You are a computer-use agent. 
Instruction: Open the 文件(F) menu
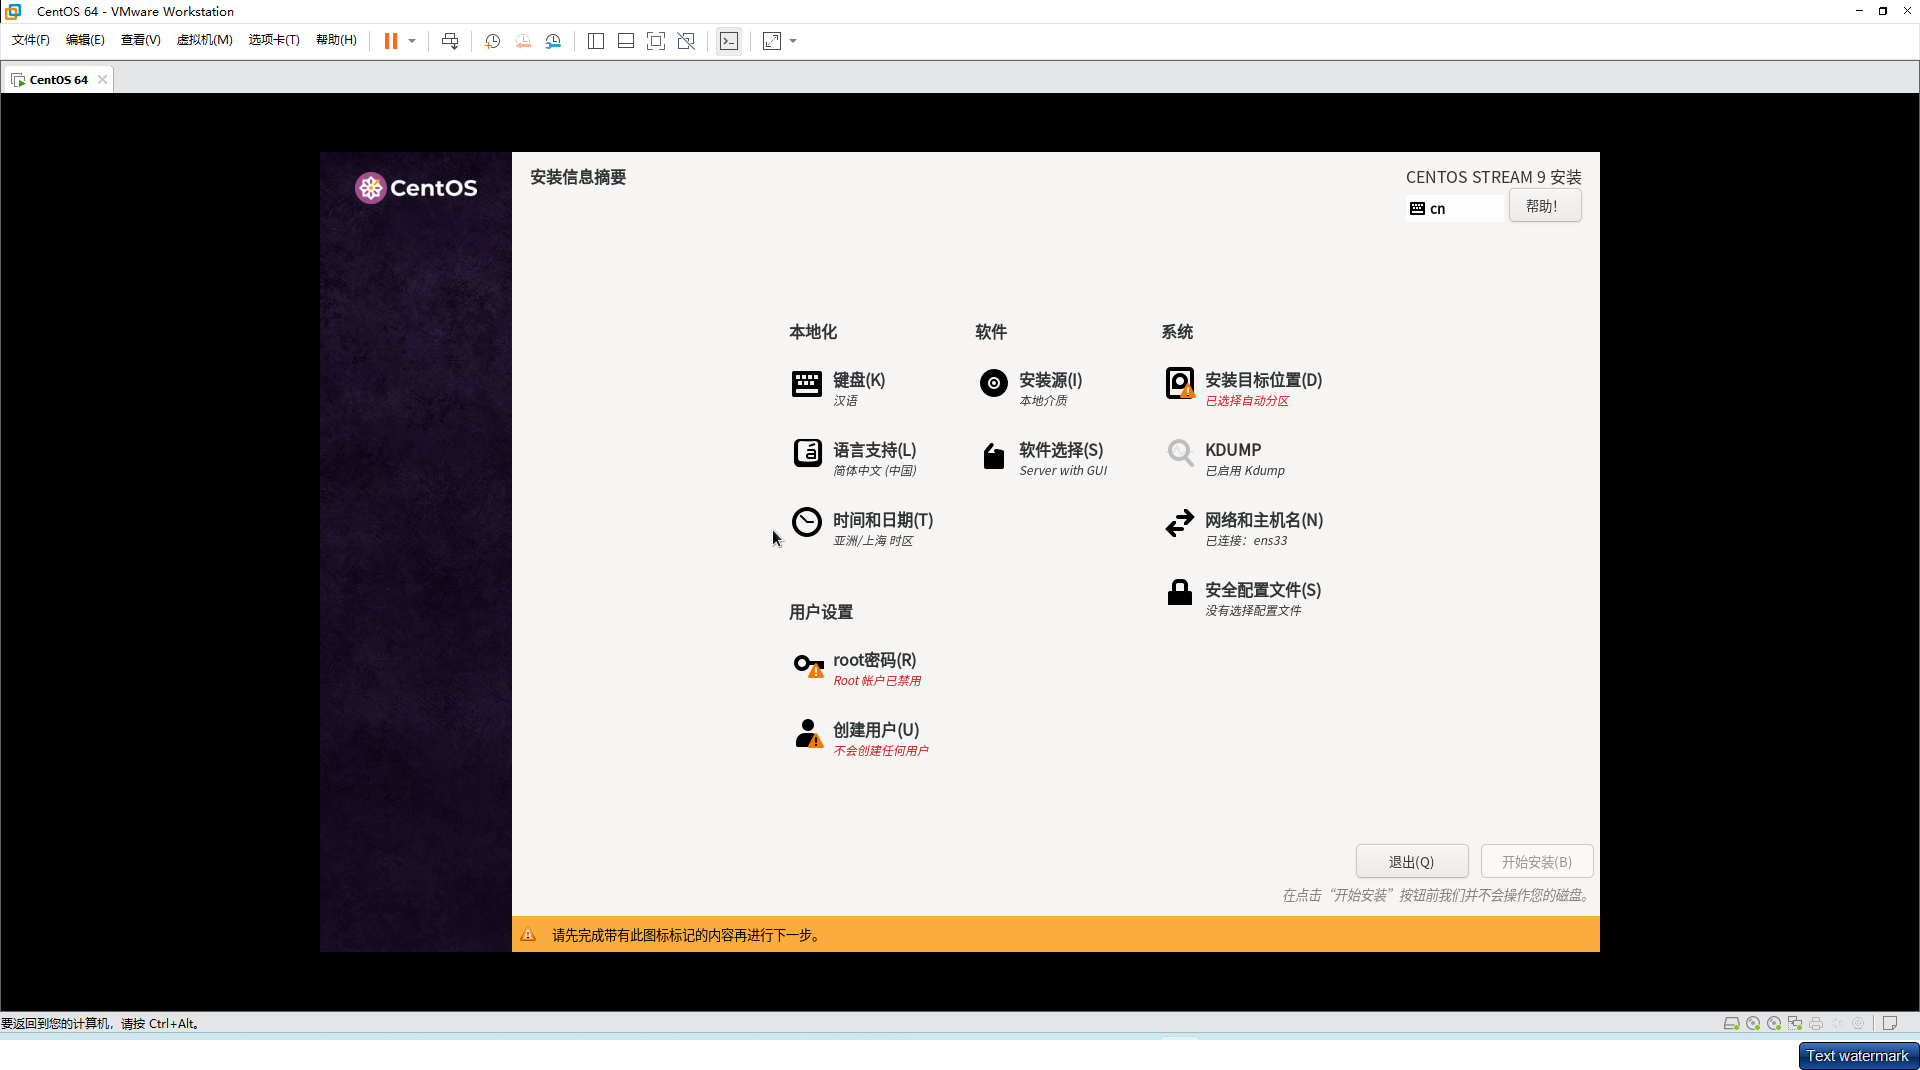[31, 40]
